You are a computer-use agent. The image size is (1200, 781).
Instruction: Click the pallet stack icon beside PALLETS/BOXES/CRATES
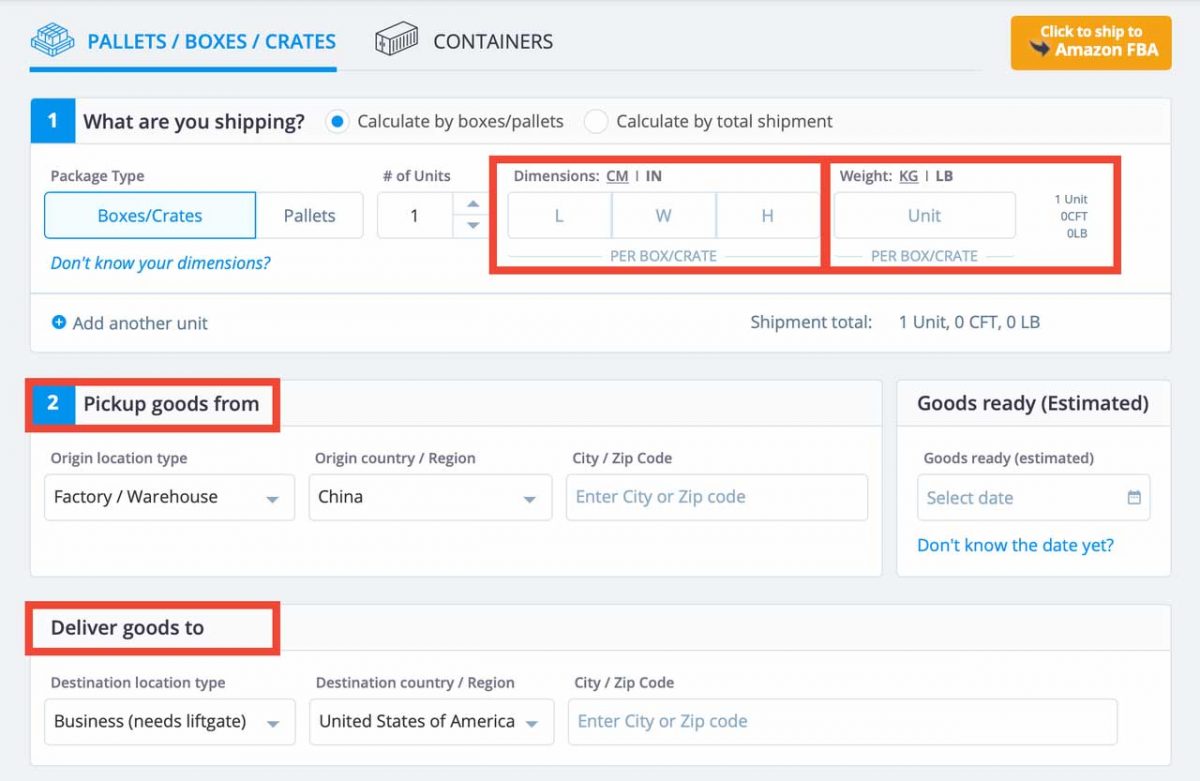click(52, 40)
